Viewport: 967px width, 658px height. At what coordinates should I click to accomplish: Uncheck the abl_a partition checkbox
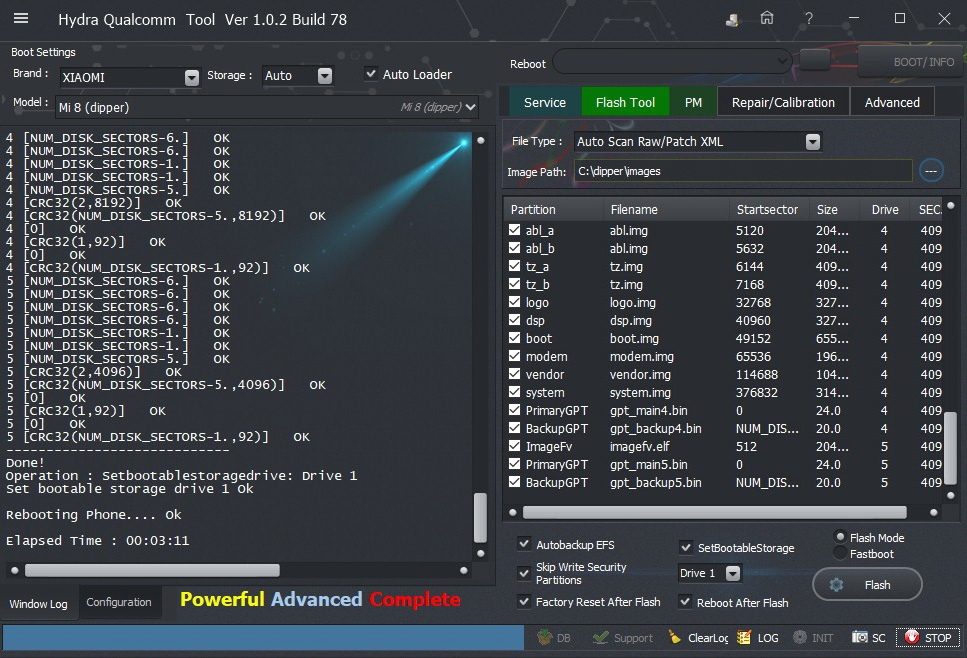[514, 230]
